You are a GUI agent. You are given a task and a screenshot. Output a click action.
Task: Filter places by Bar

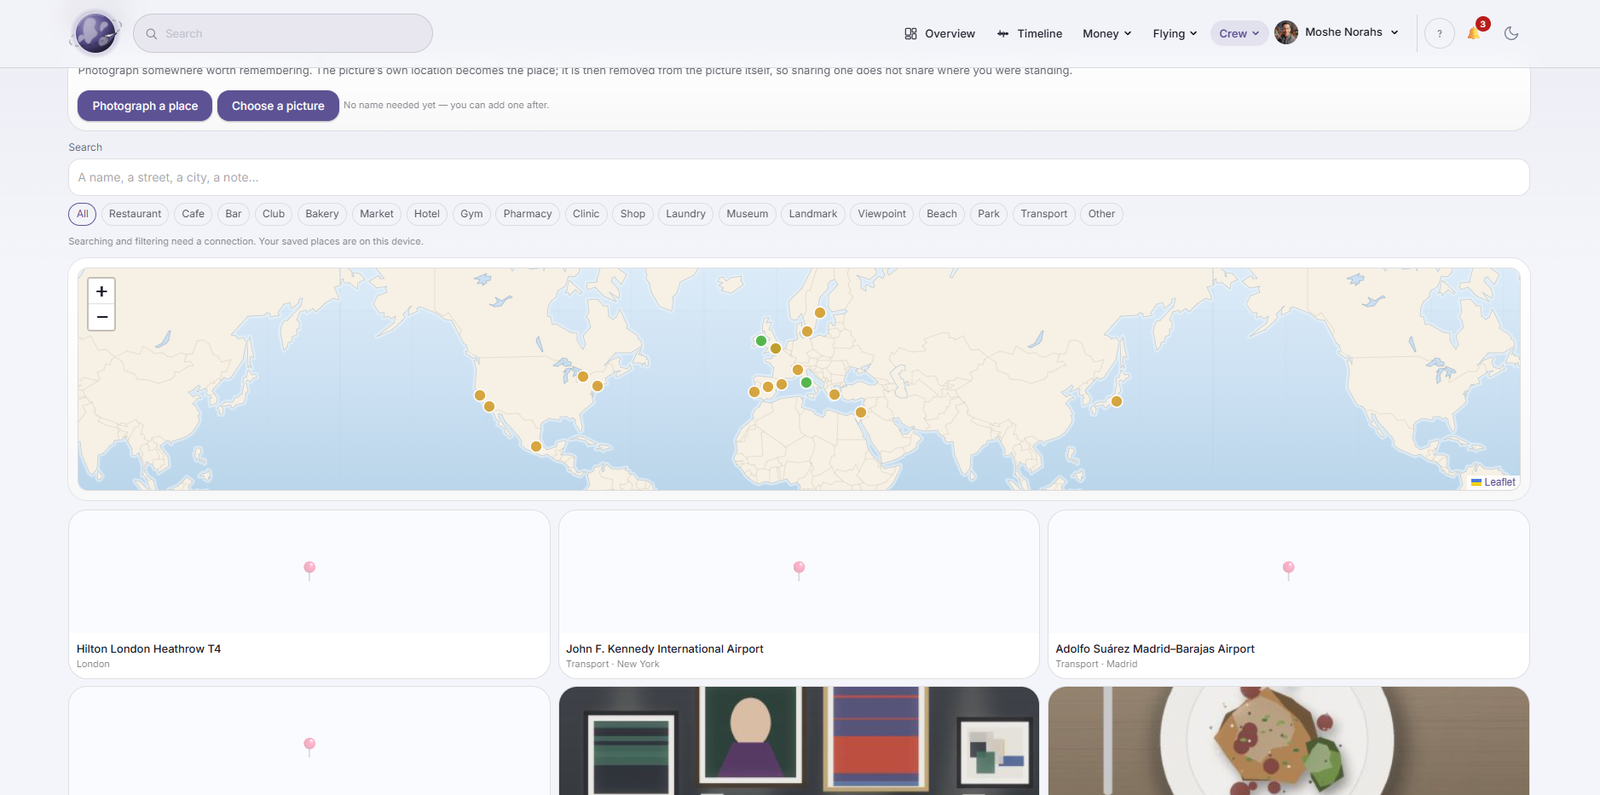(234, 214)
